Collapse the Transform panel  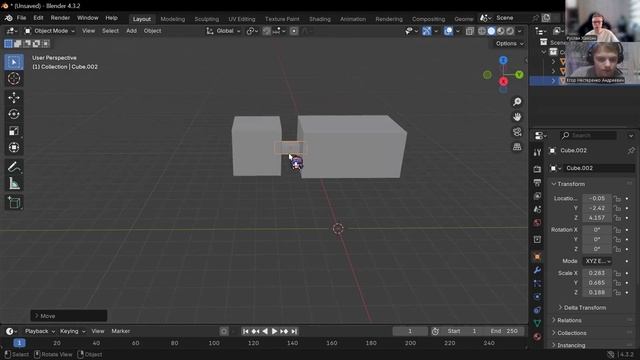568,184
